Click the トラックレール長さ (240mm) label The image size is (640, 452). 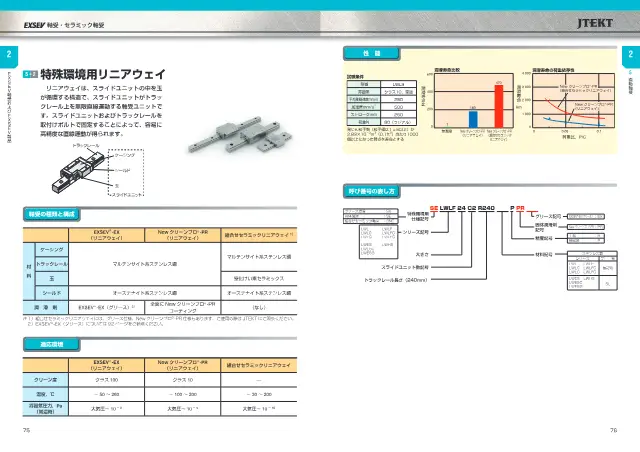396,280
